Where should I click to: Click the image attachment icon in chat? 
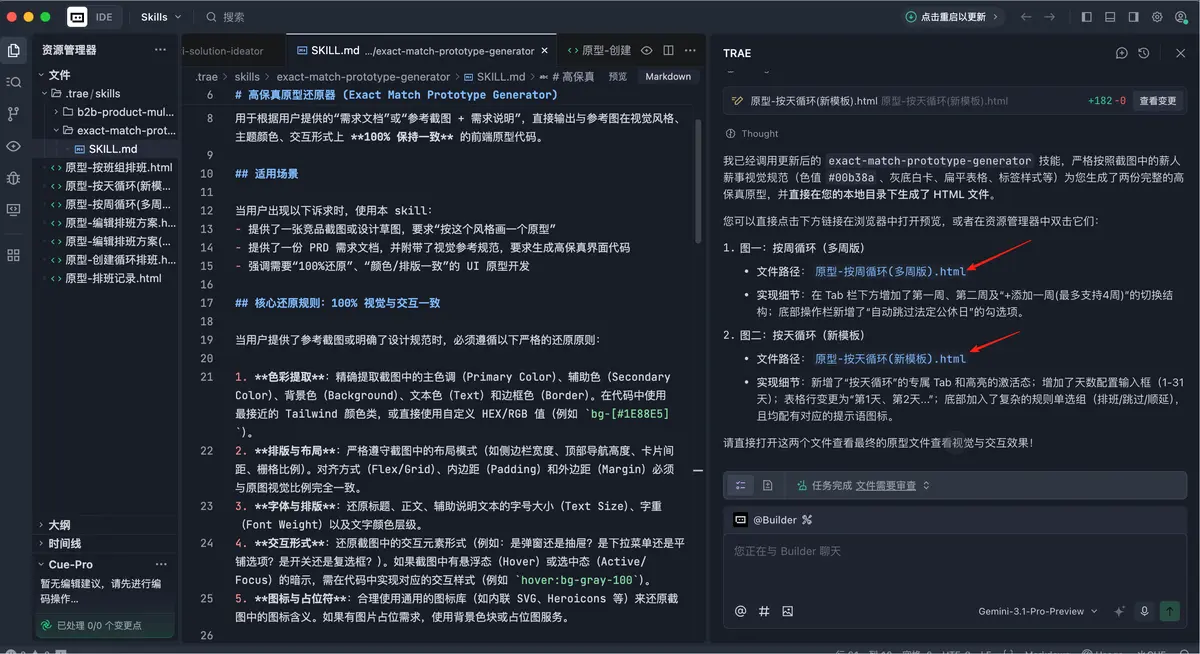click(788, 611)
